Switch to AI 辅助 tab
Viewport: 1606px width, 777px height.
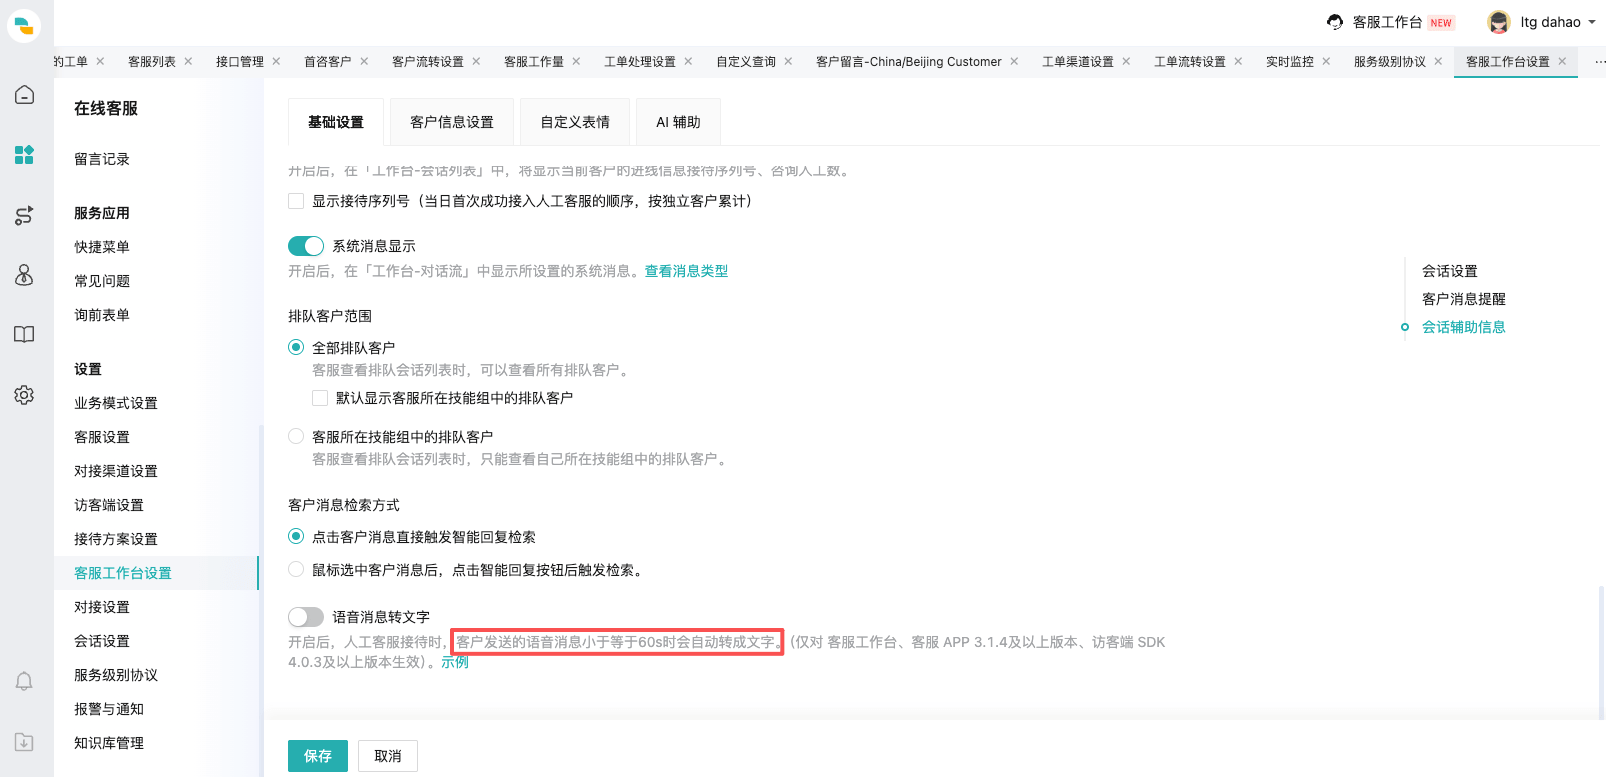click(678, 122)
